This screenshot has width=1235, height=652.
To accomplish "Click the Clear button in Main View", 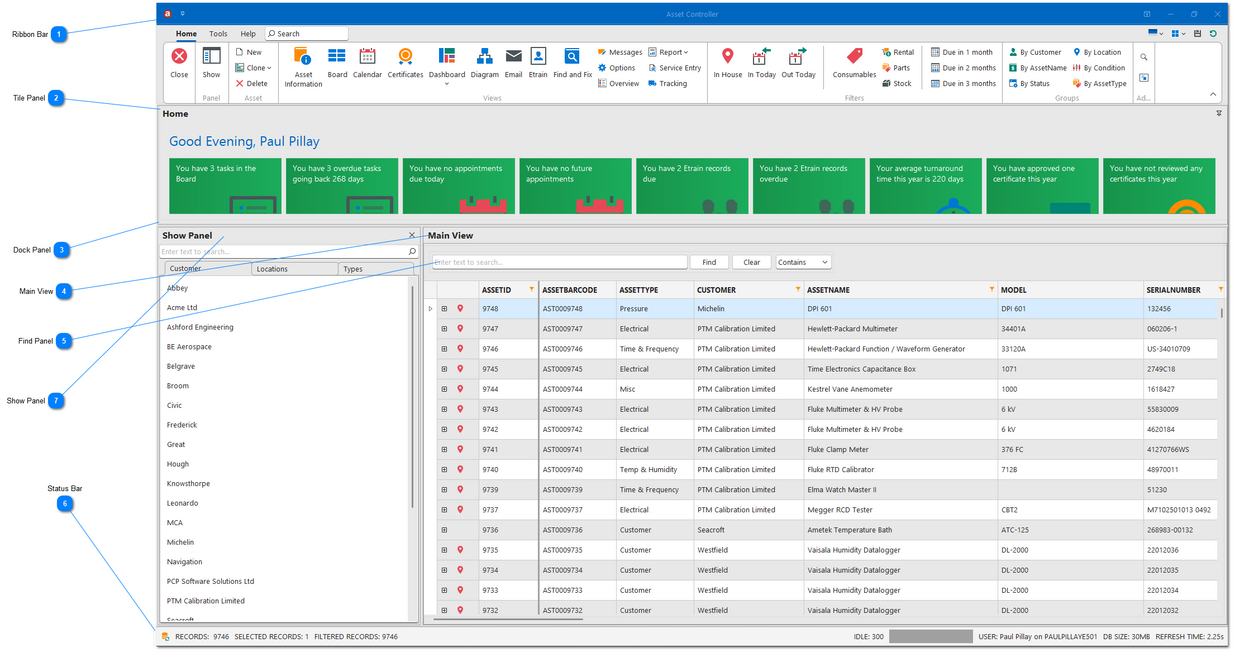I will click(x=752, y=262).
